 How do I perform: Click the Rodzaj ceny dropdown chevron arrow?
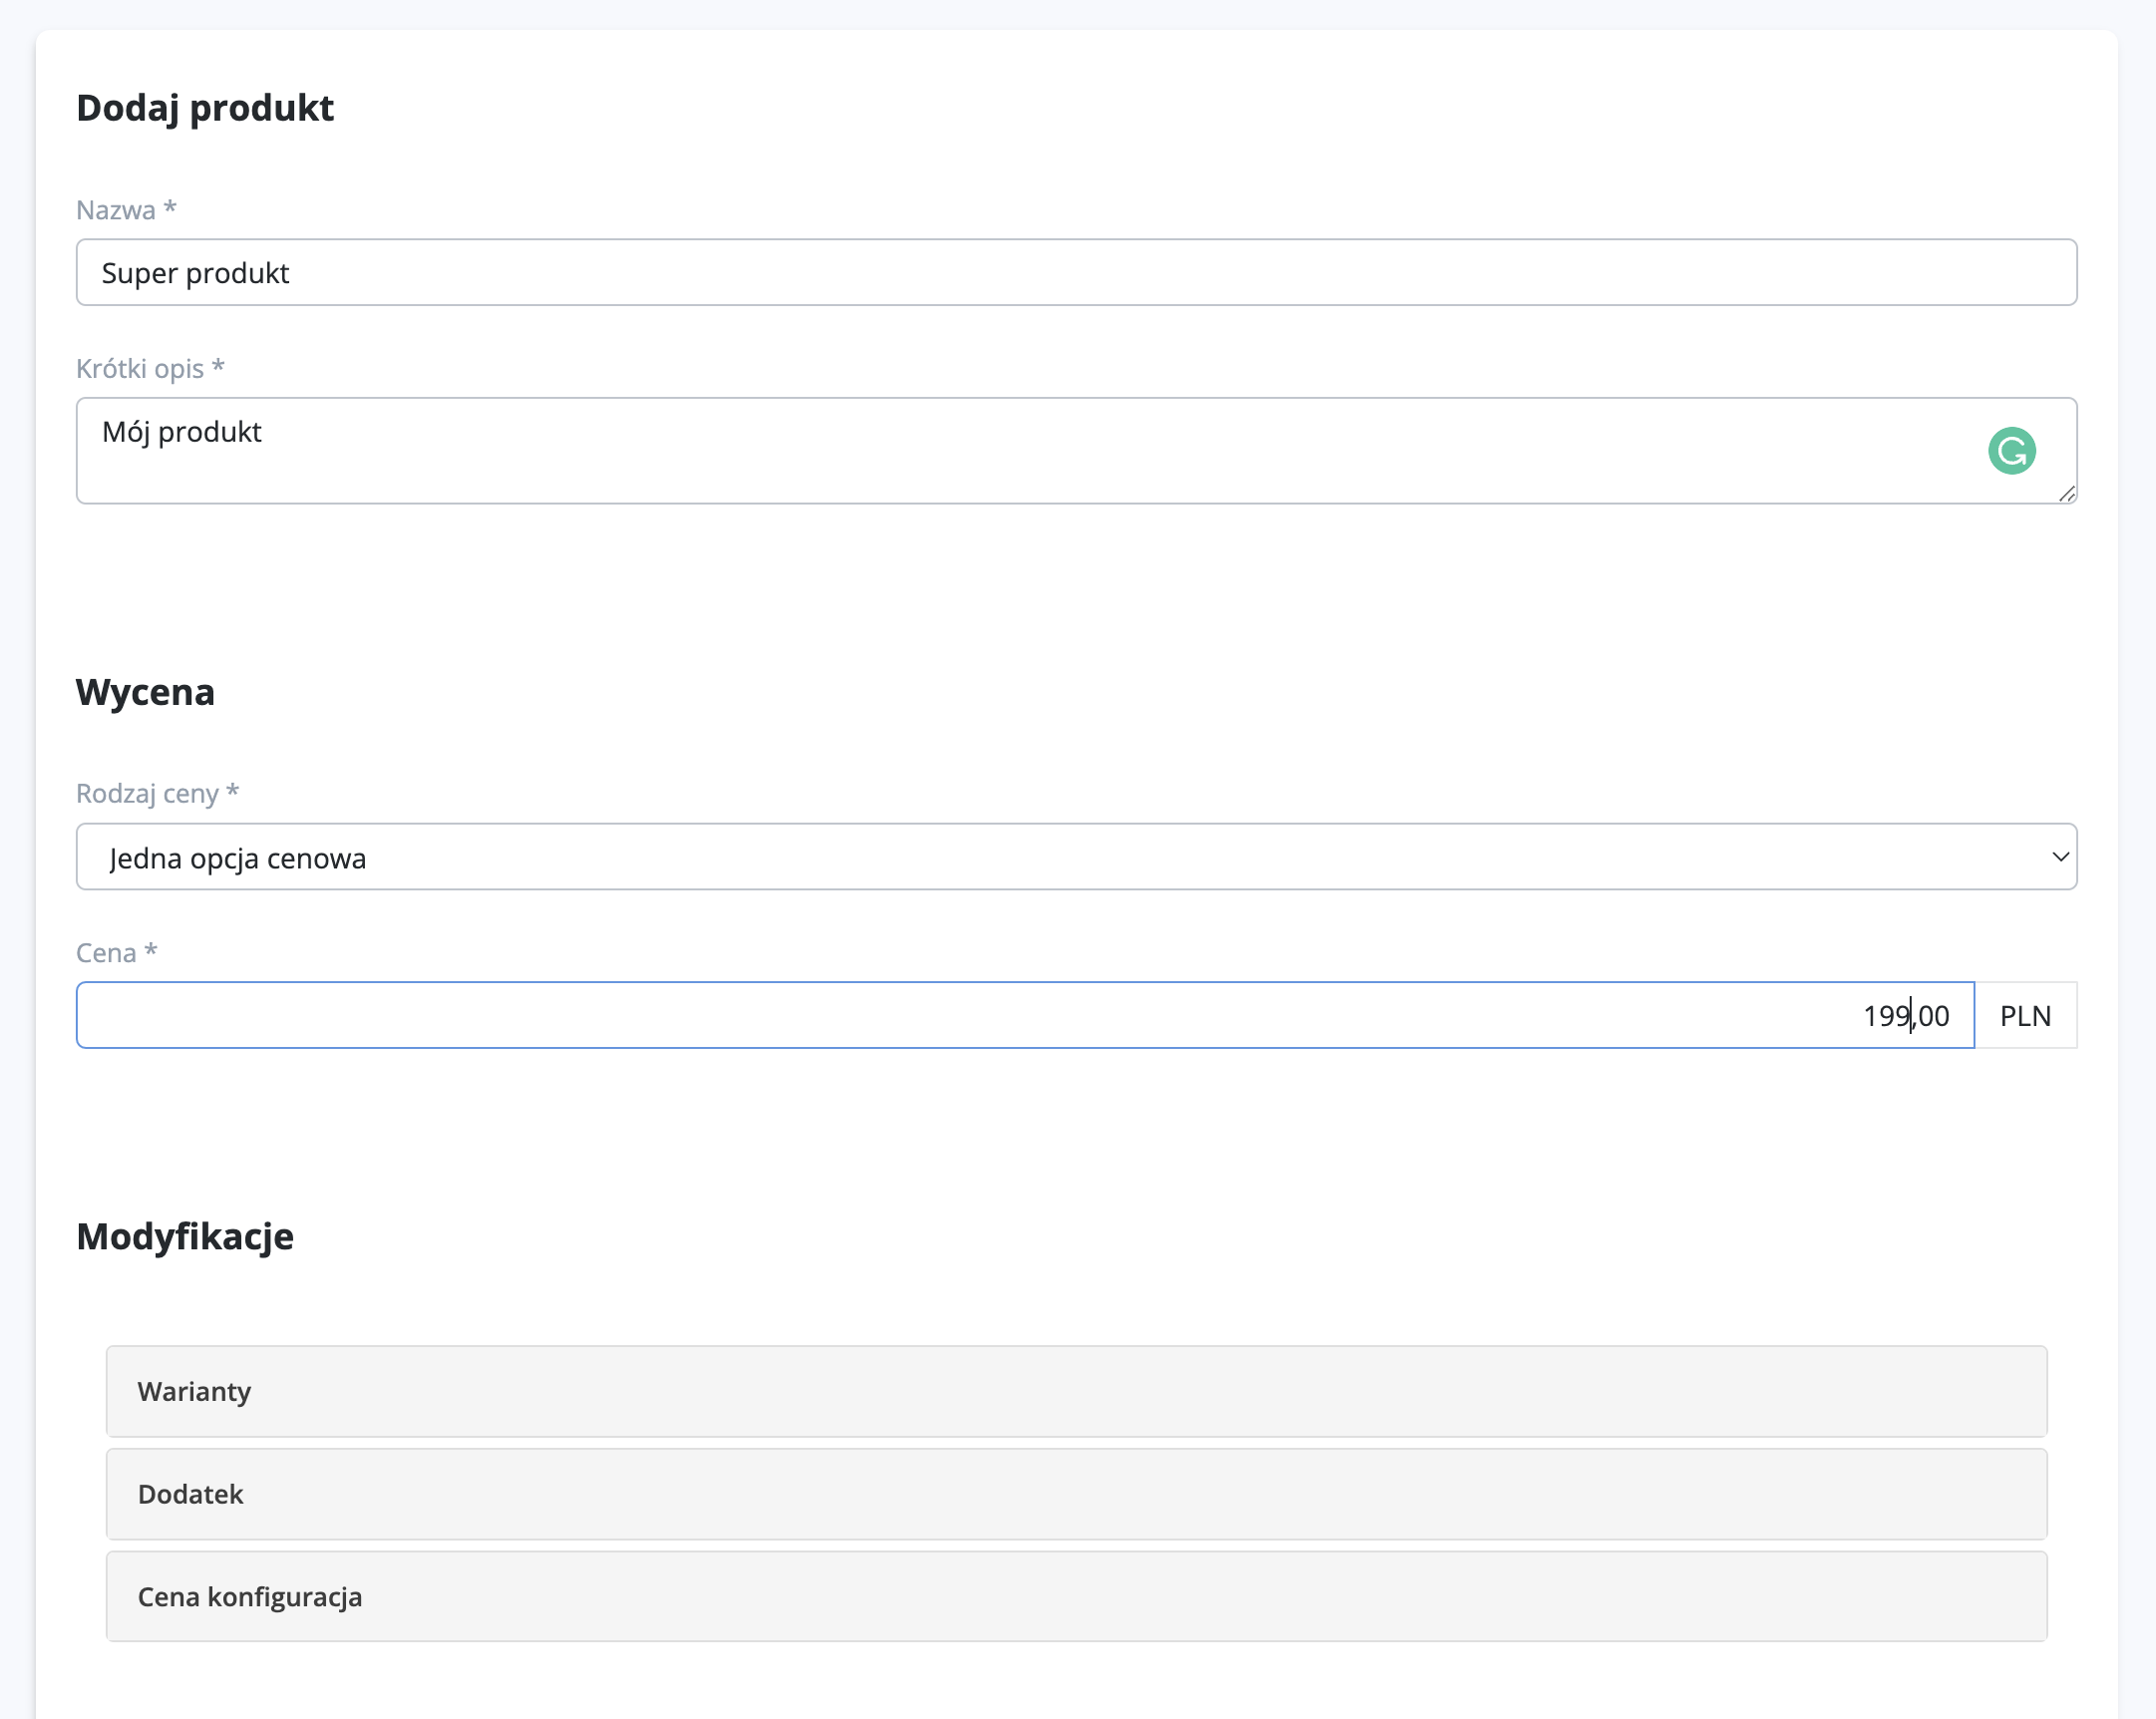(2059, 857)
